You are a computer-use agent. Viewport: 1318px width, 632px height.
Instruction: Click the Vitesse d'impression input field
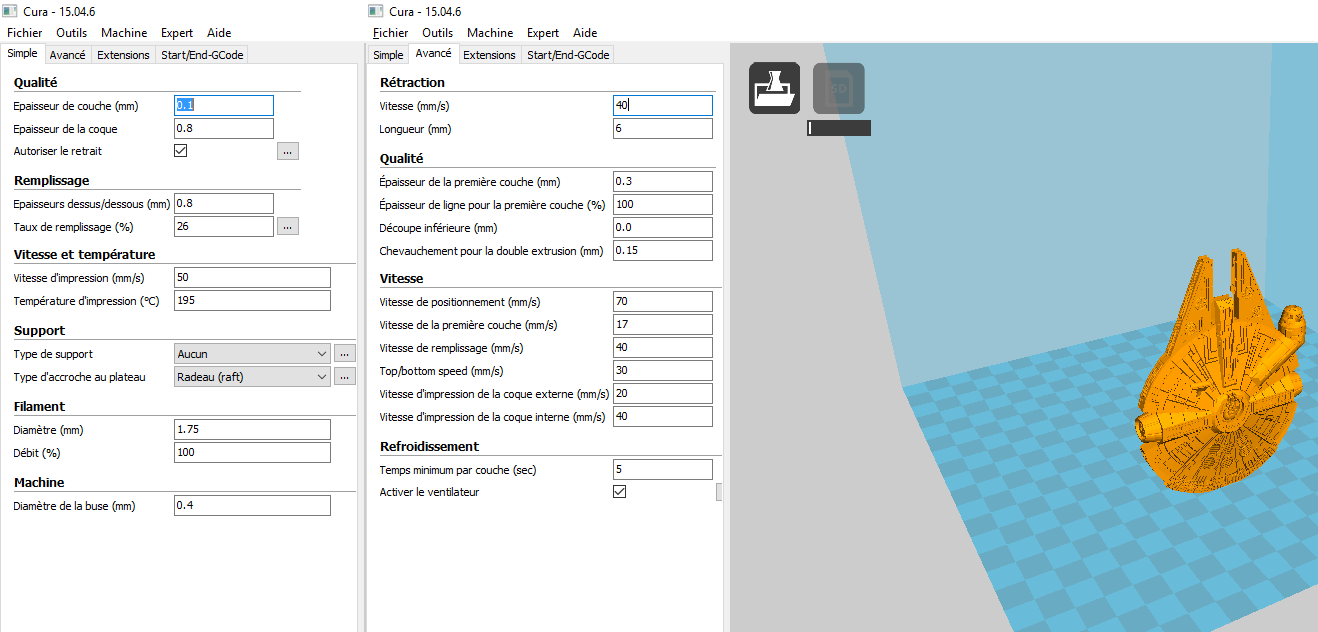tap(252, 277)
